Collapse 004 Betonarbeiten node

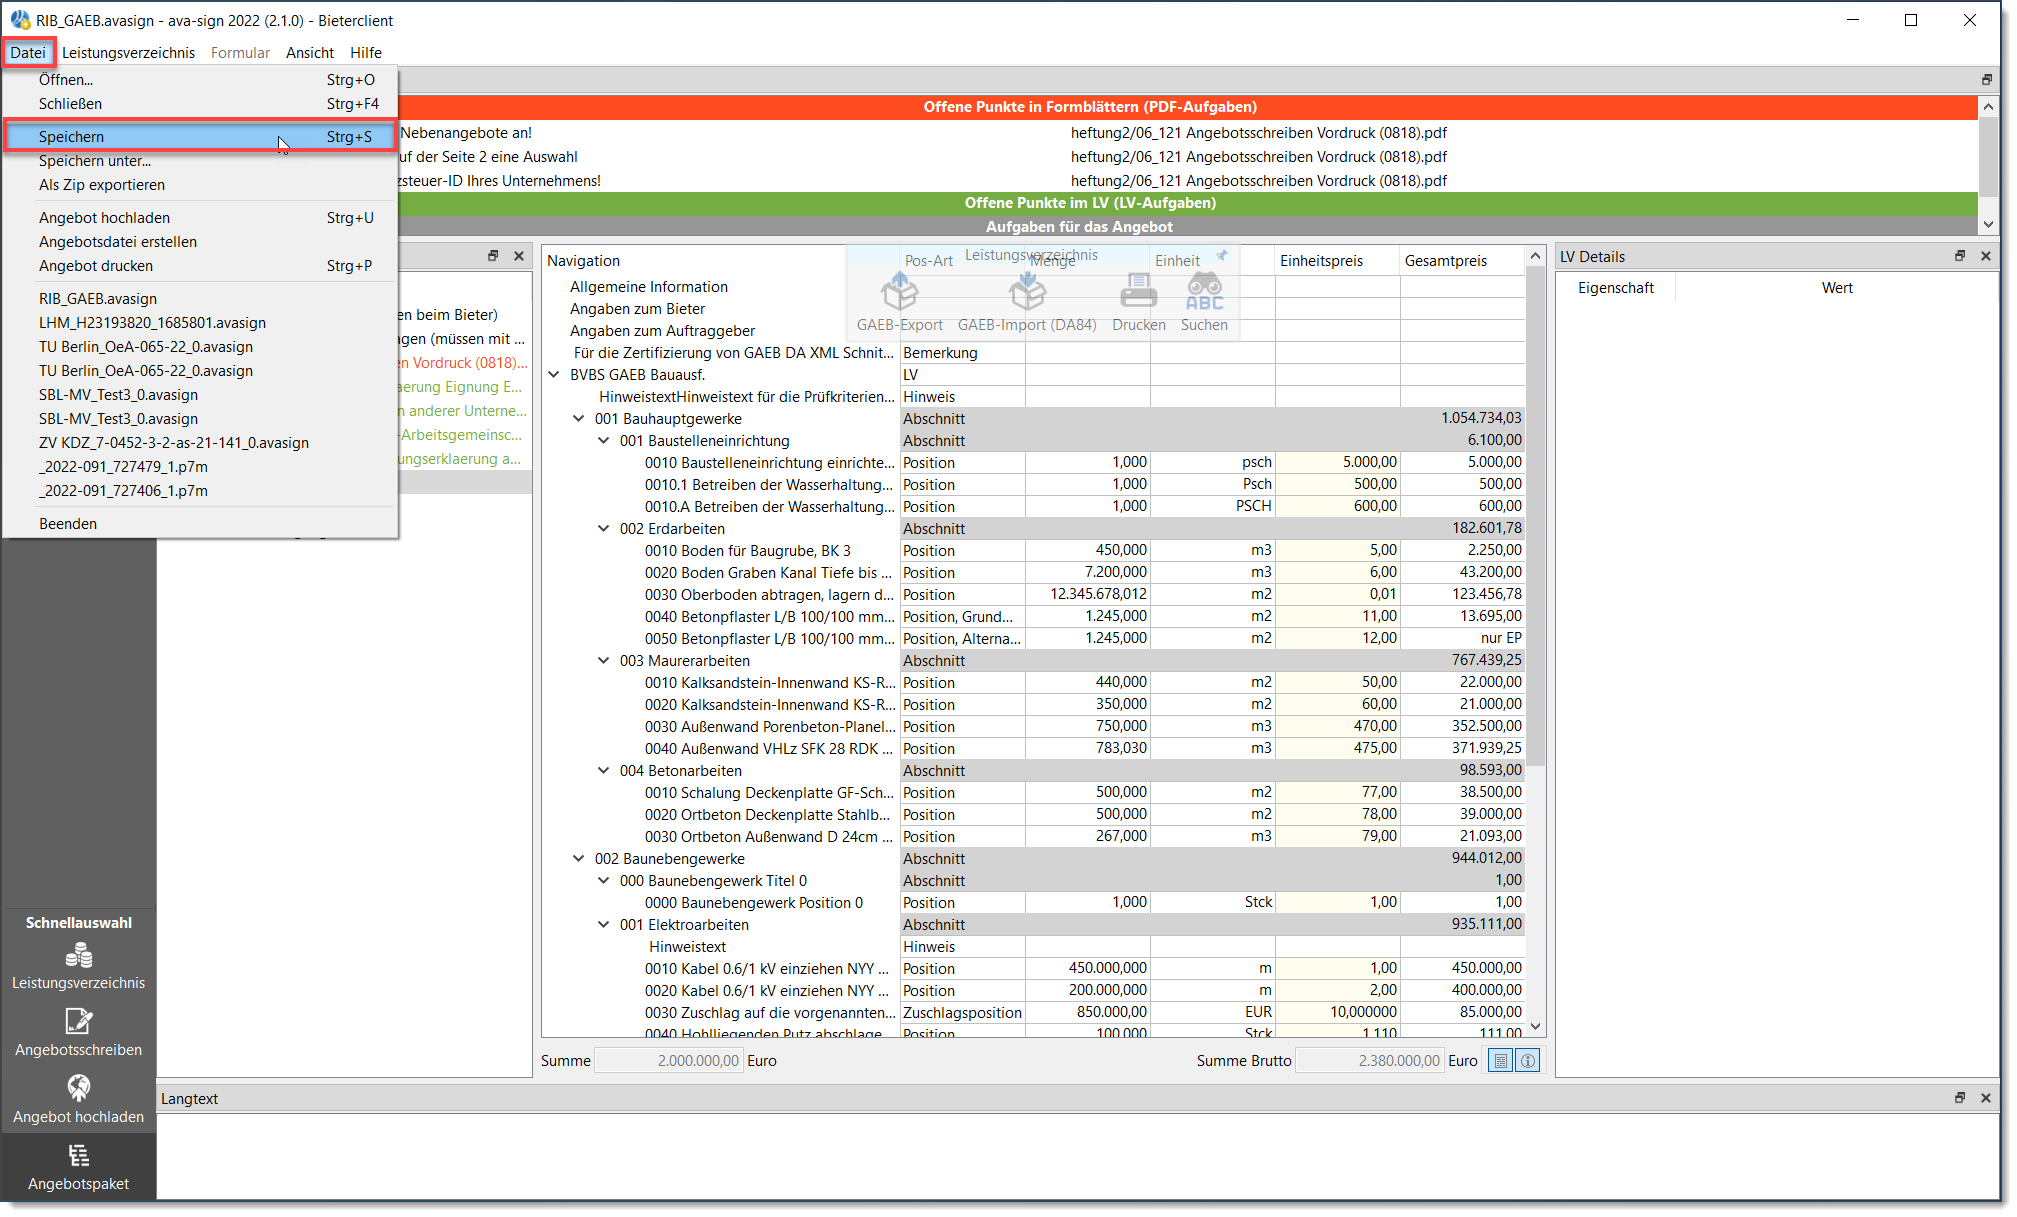click(604, 771)
